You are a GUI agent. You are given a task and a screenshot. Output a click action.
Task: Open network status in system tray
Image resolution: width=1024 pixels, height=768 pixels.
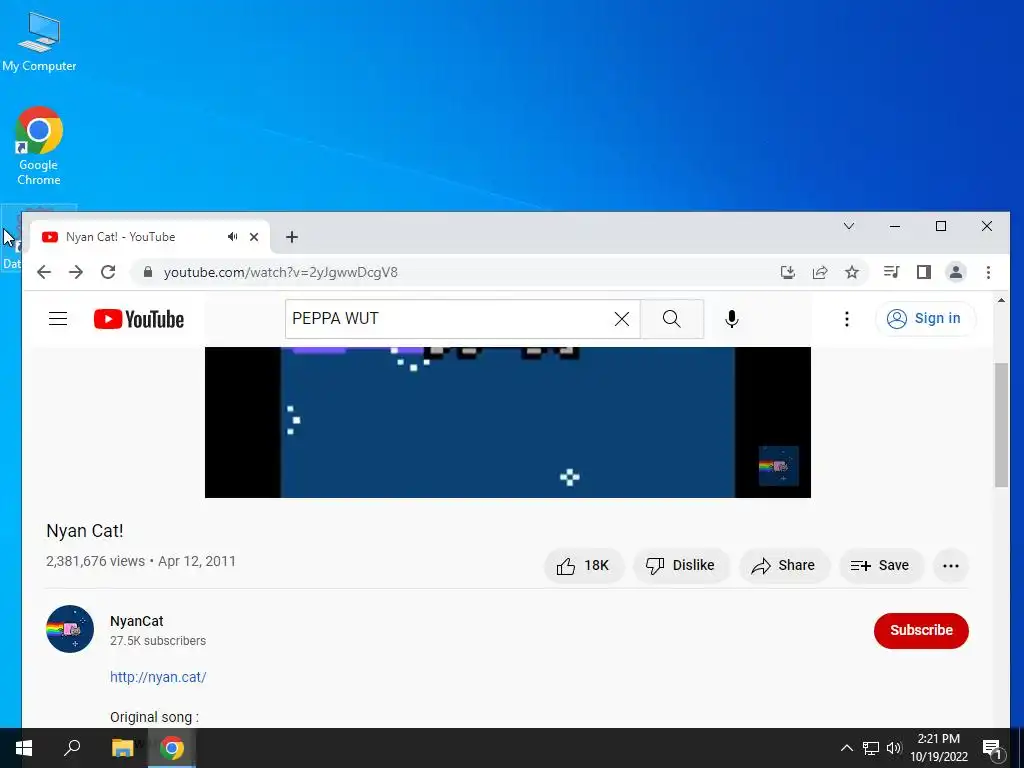871,748
